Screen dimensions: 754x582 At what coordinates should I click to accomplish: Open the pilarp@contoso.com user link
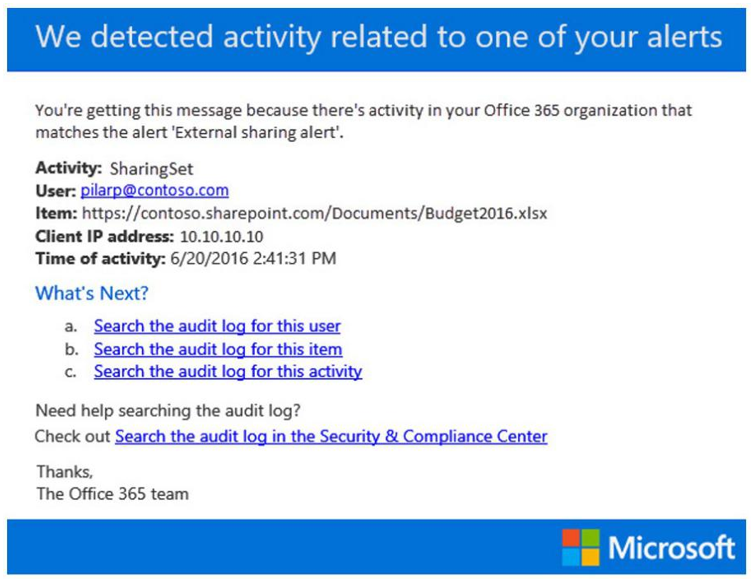coord(154,190)
